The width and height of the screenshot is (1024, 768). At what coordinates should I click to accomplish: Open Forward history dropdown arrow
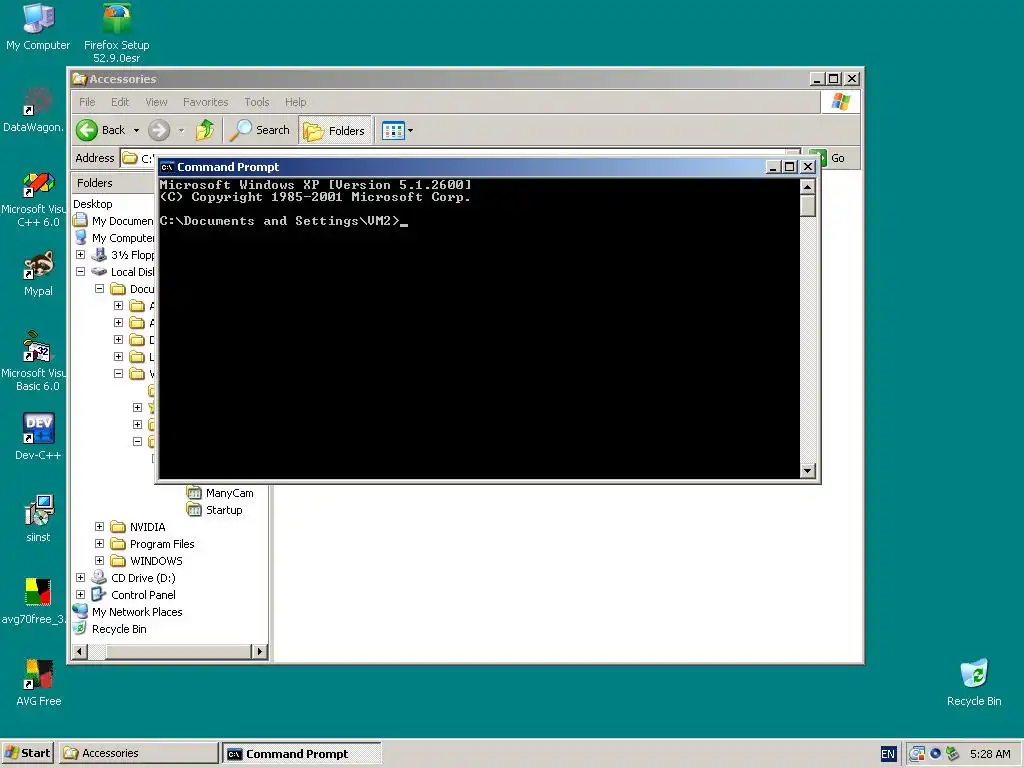coord(182,131)
